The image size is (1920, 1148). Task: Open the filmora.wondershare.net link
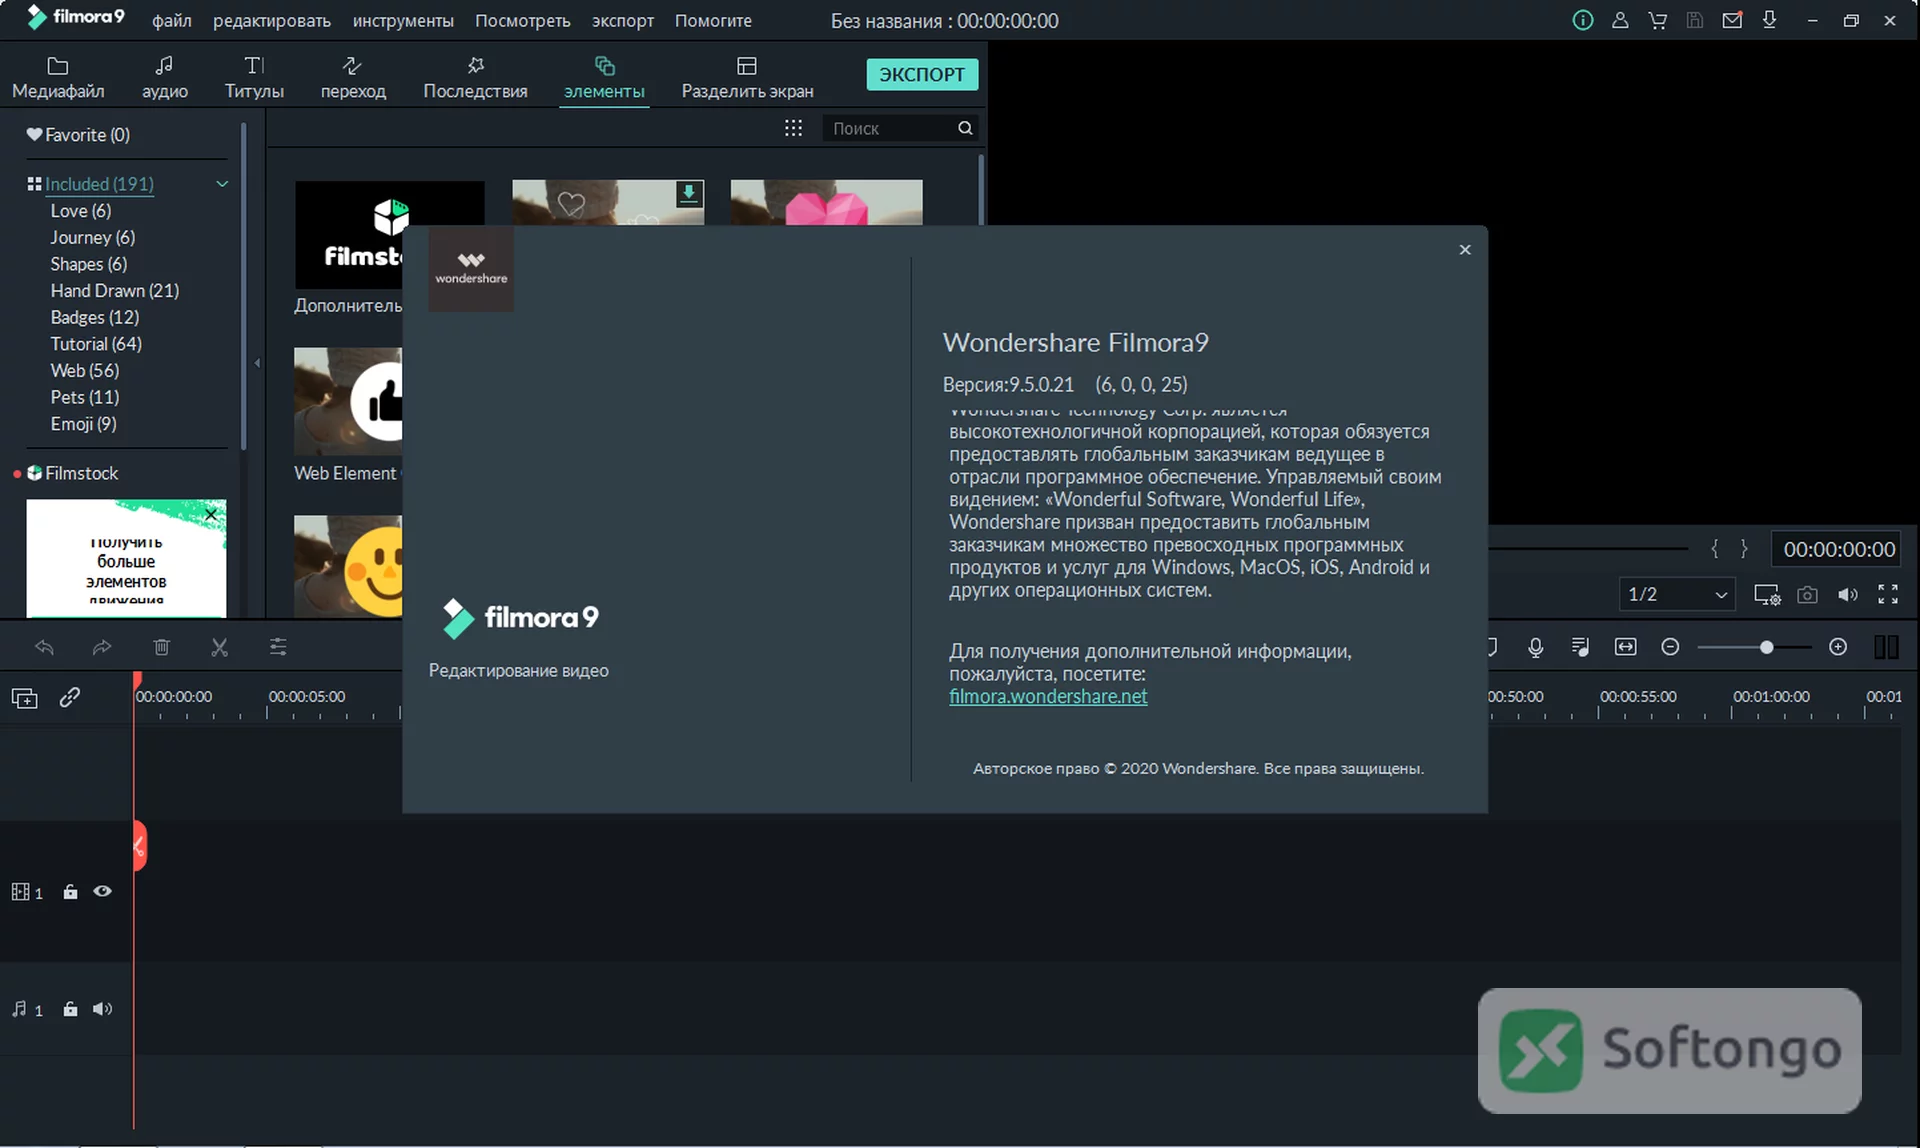point(1048,696)
